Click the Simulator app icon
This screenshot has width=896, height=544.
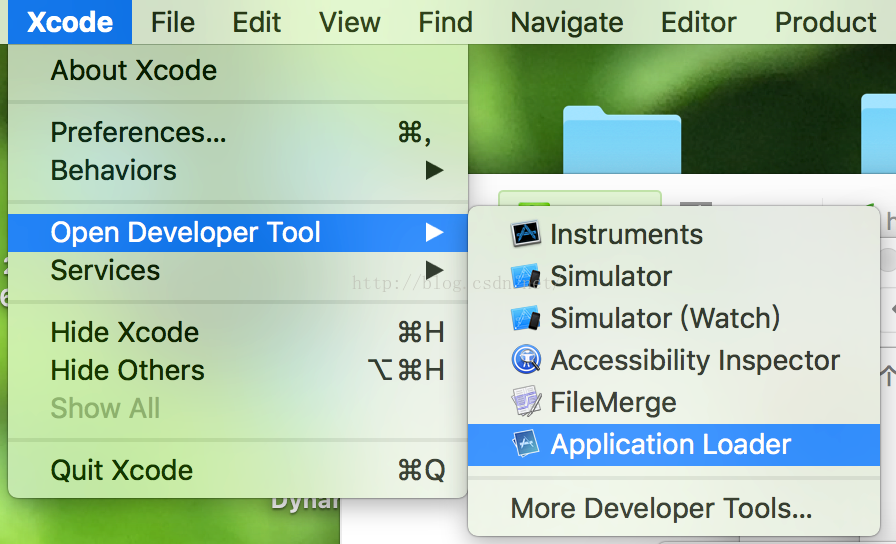[526, 277]
